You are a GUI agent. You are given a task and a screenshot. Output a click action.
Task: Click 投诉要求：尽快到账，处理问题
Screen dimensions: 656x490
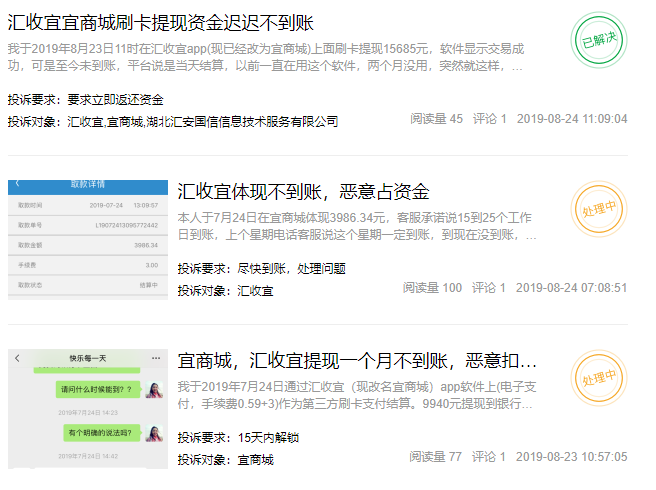261,269
